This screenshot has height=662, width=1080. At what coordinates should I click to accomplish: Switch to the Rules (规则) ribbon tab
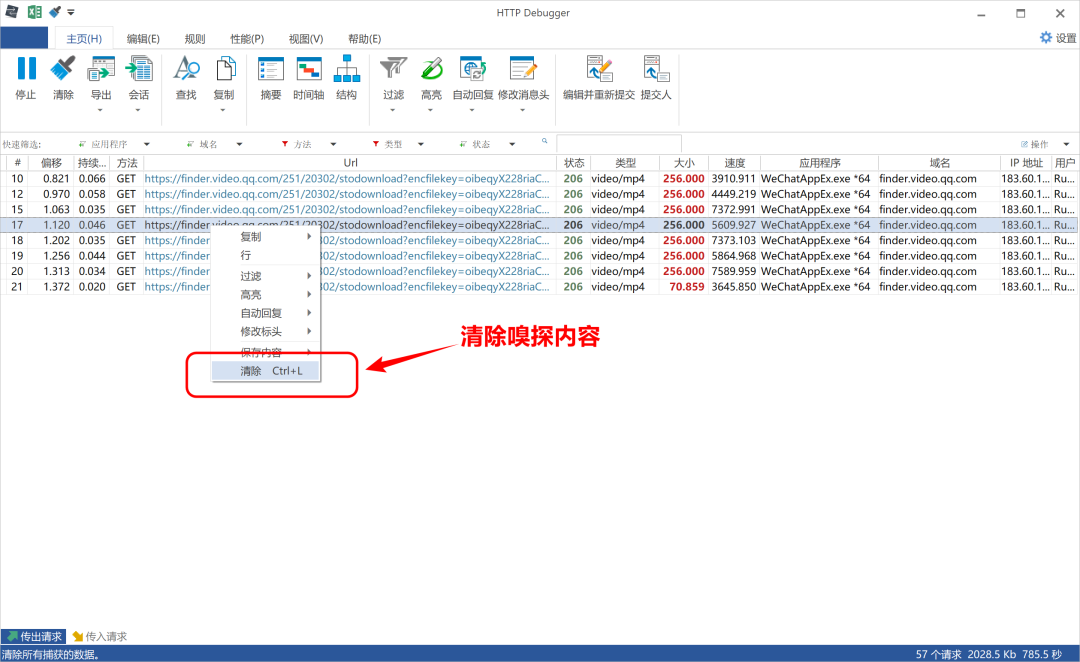(x=195, y=39)
